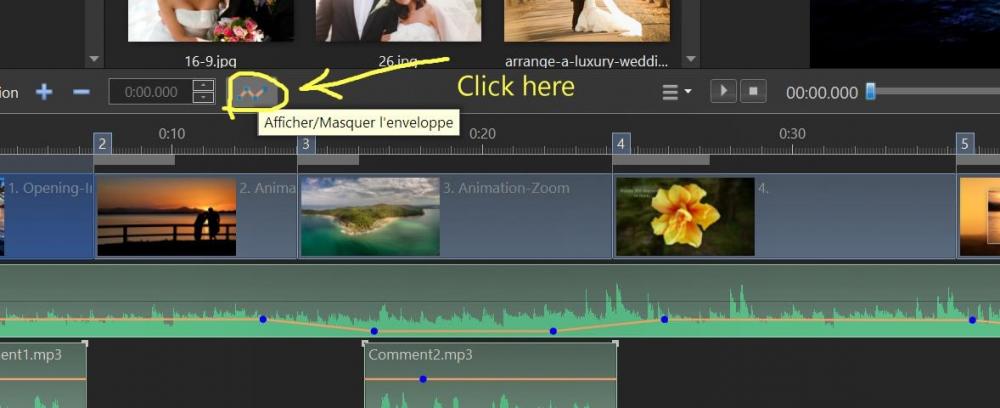This screenshot has height=408, width=1000.
Task: Click Comment2.mp3 clip right end handle
Action: [615, 344]
